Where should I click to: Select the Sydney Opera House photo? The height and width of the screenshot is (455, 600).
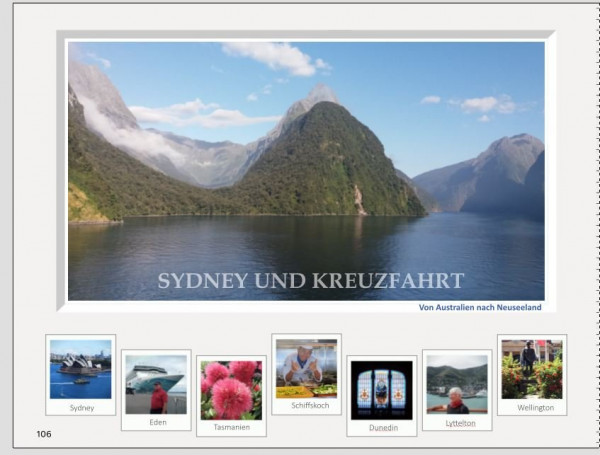[81, 369]
